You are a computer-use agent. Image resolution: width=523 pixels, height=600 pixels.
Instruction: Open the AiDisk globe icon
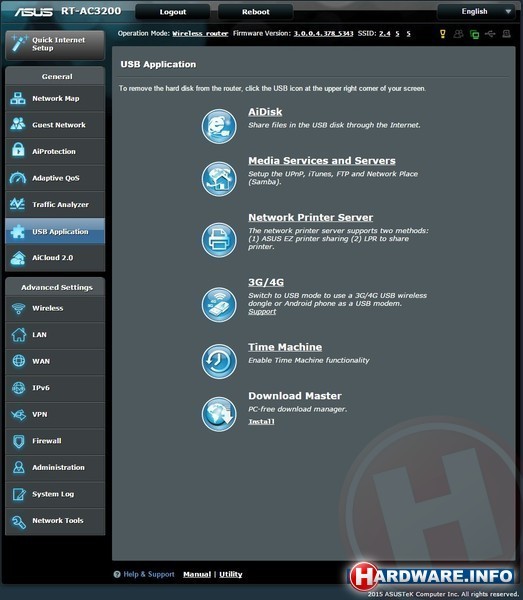tap(219, 126)
